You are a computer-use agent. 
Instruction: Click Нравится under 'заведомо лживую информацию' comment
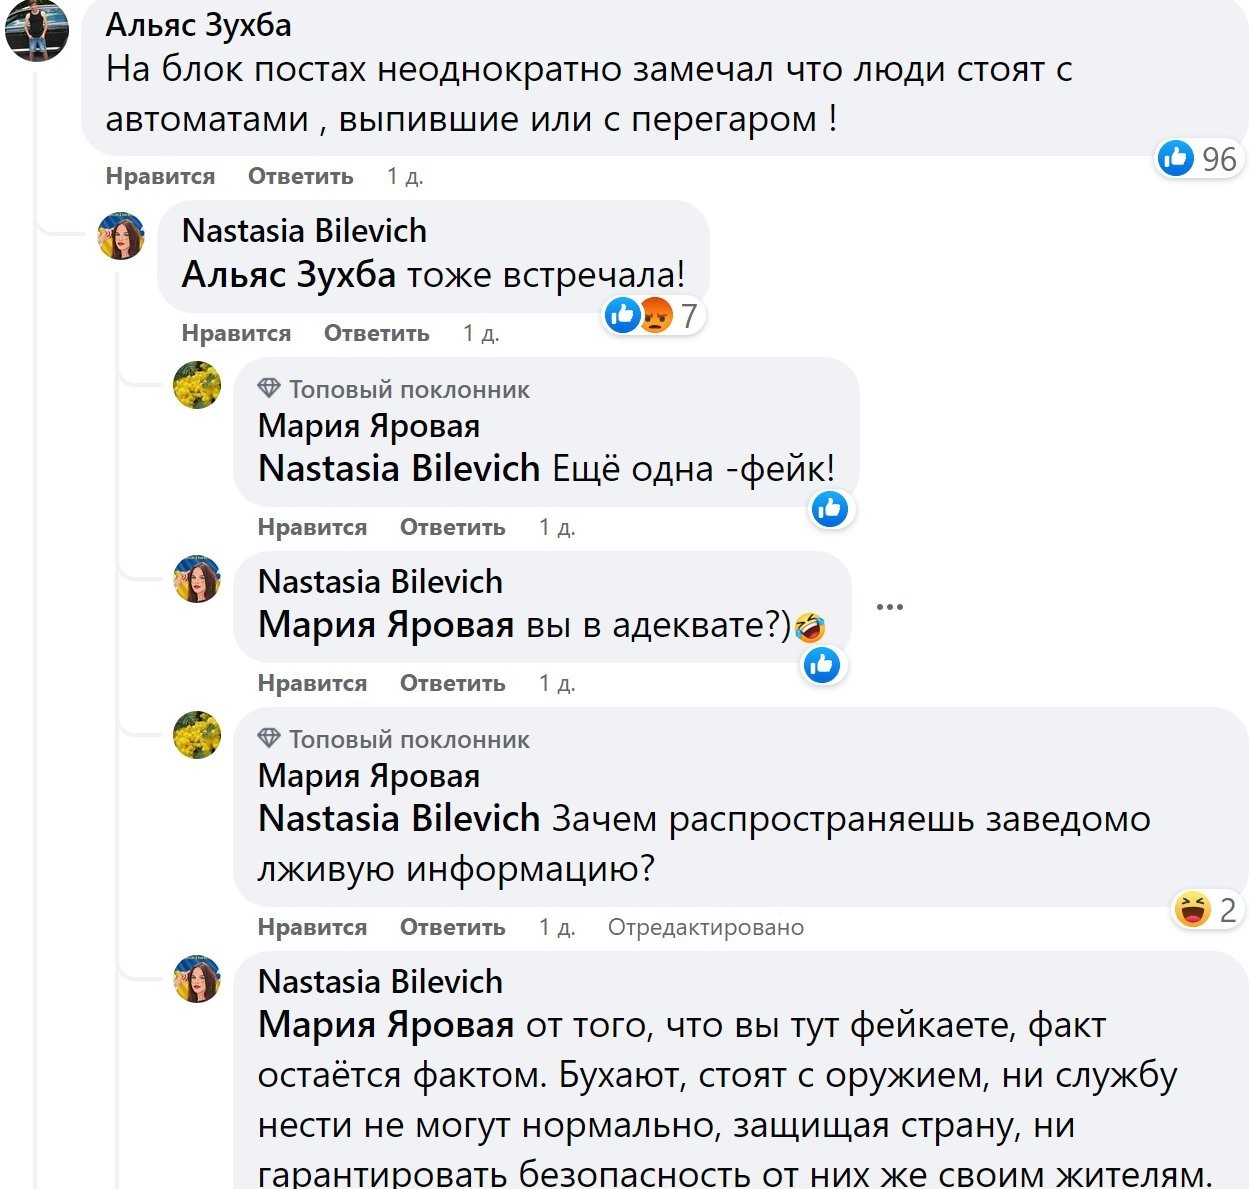(x=312, y=927)
